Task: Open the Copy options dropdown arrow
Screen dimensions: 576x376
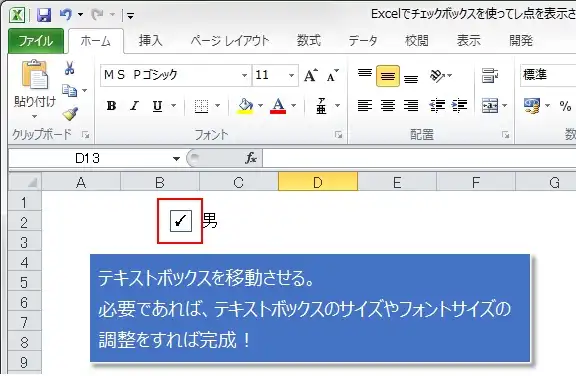Action: [x=84, y=90]
